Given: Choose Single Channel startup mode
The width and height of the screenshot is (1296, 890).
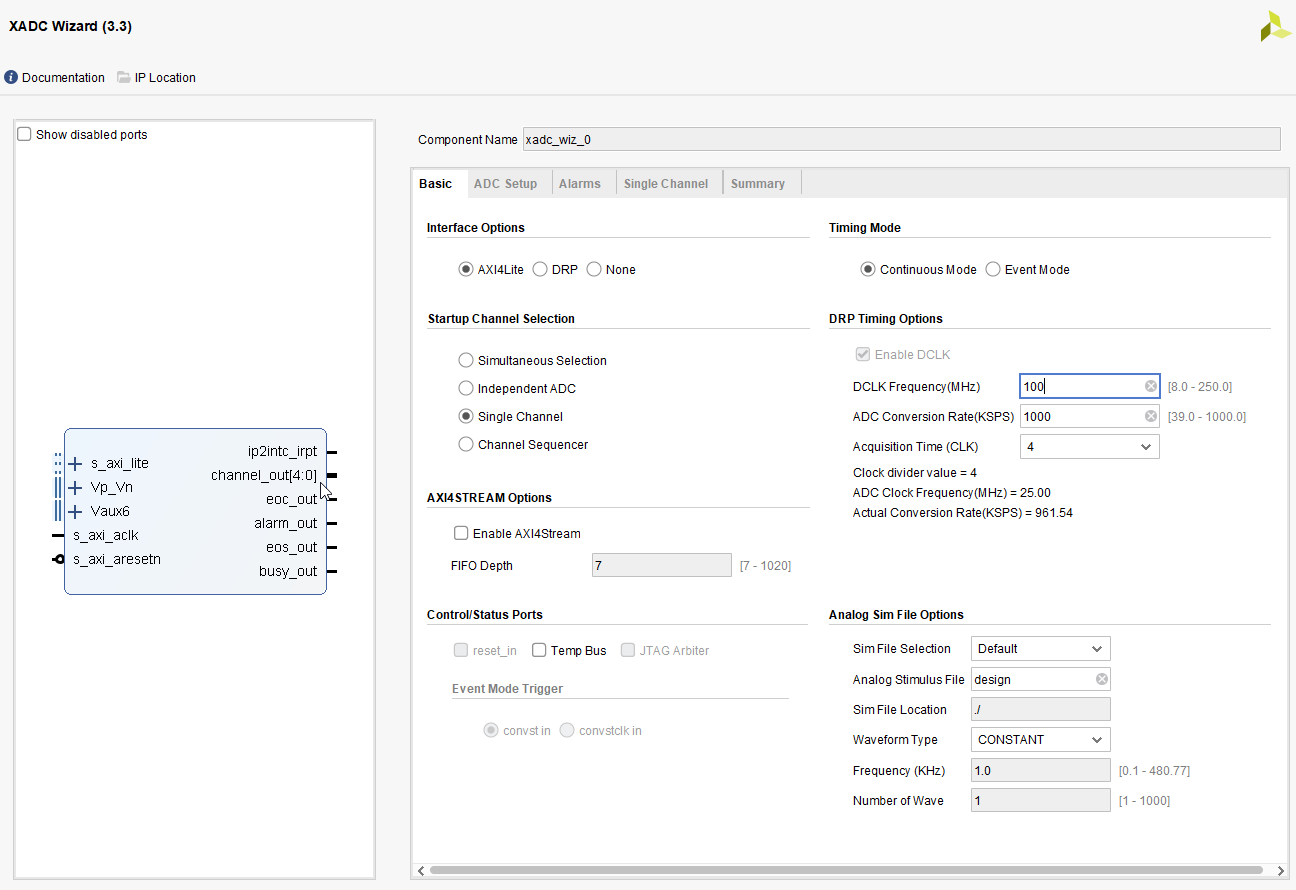Looking at the screenshot, I should coord(465,416).
